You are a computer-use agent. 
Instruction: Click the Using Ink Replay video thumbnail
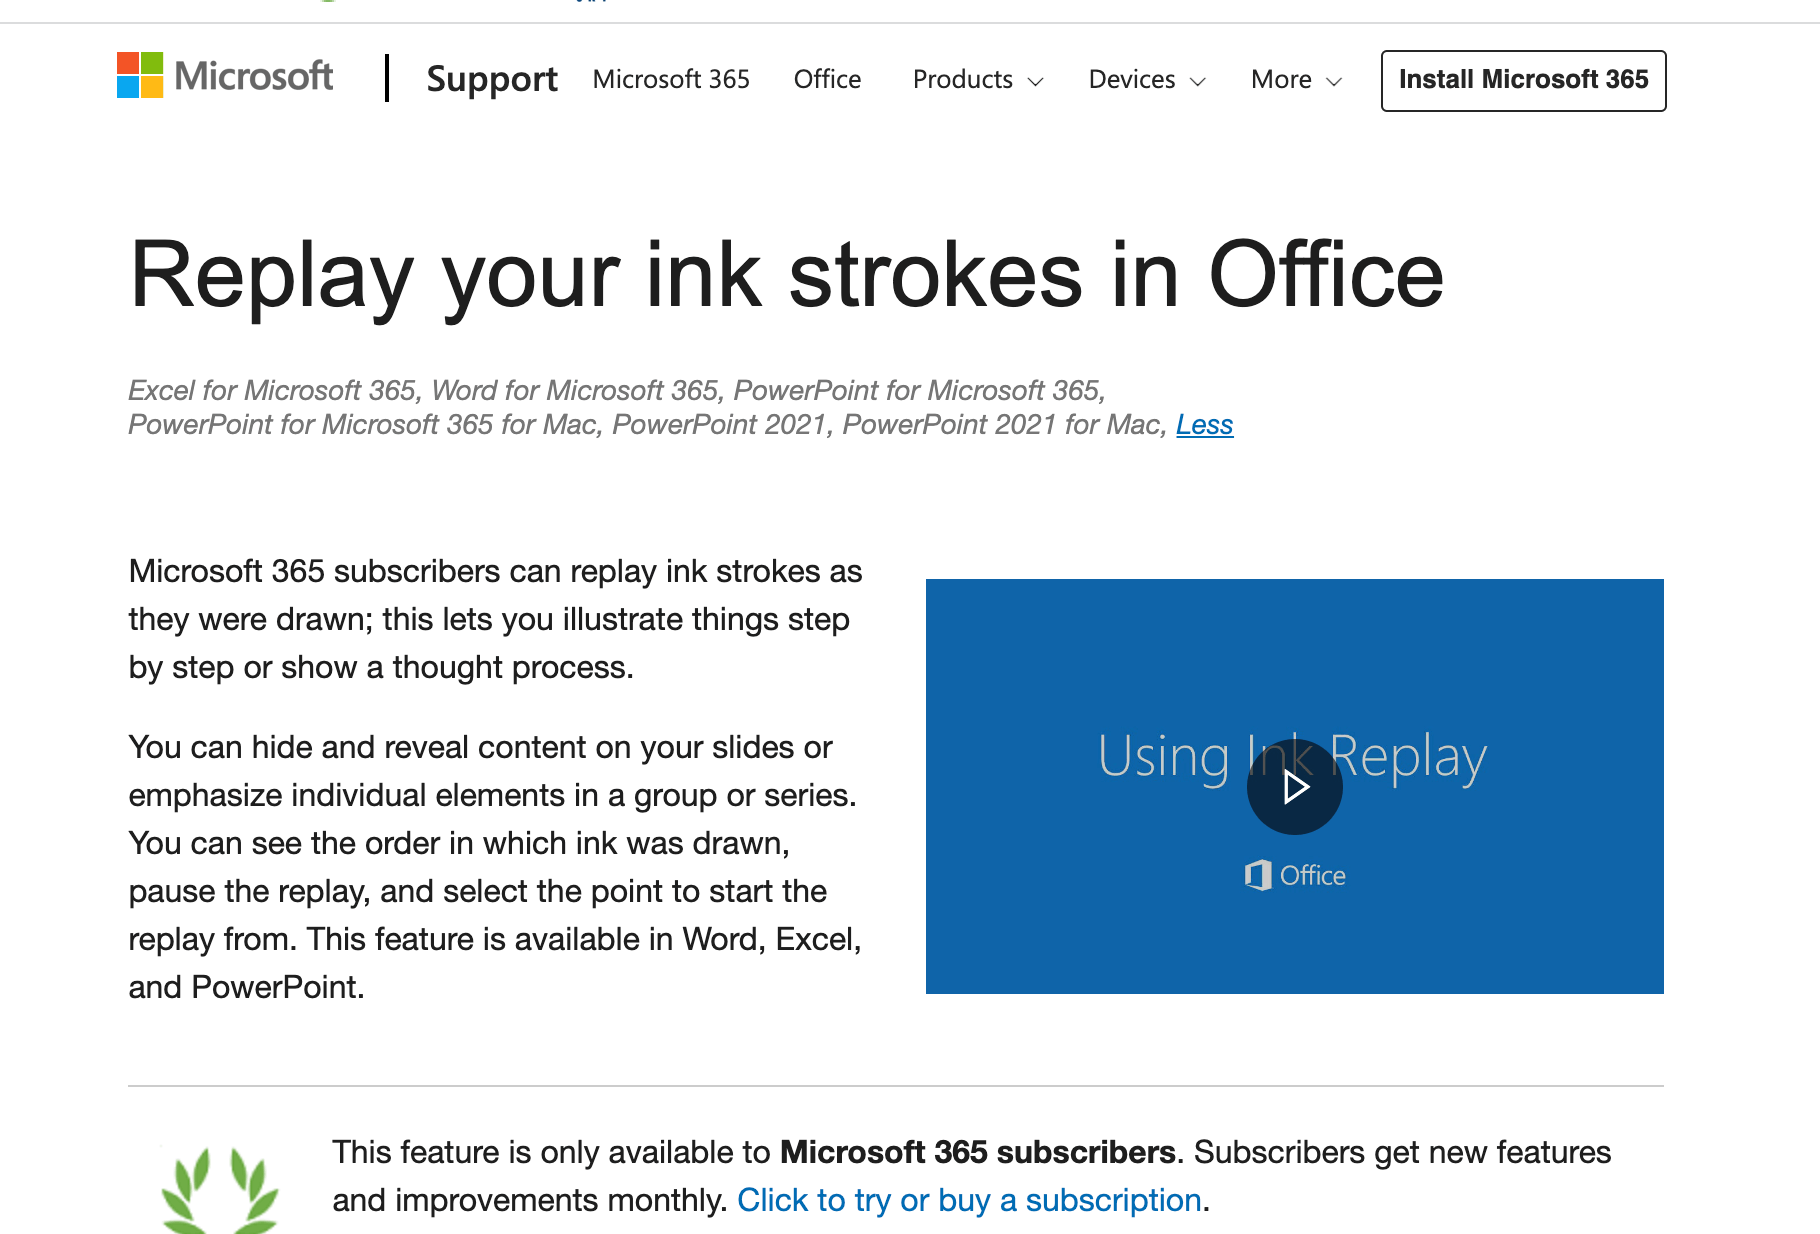point(1294,786)
